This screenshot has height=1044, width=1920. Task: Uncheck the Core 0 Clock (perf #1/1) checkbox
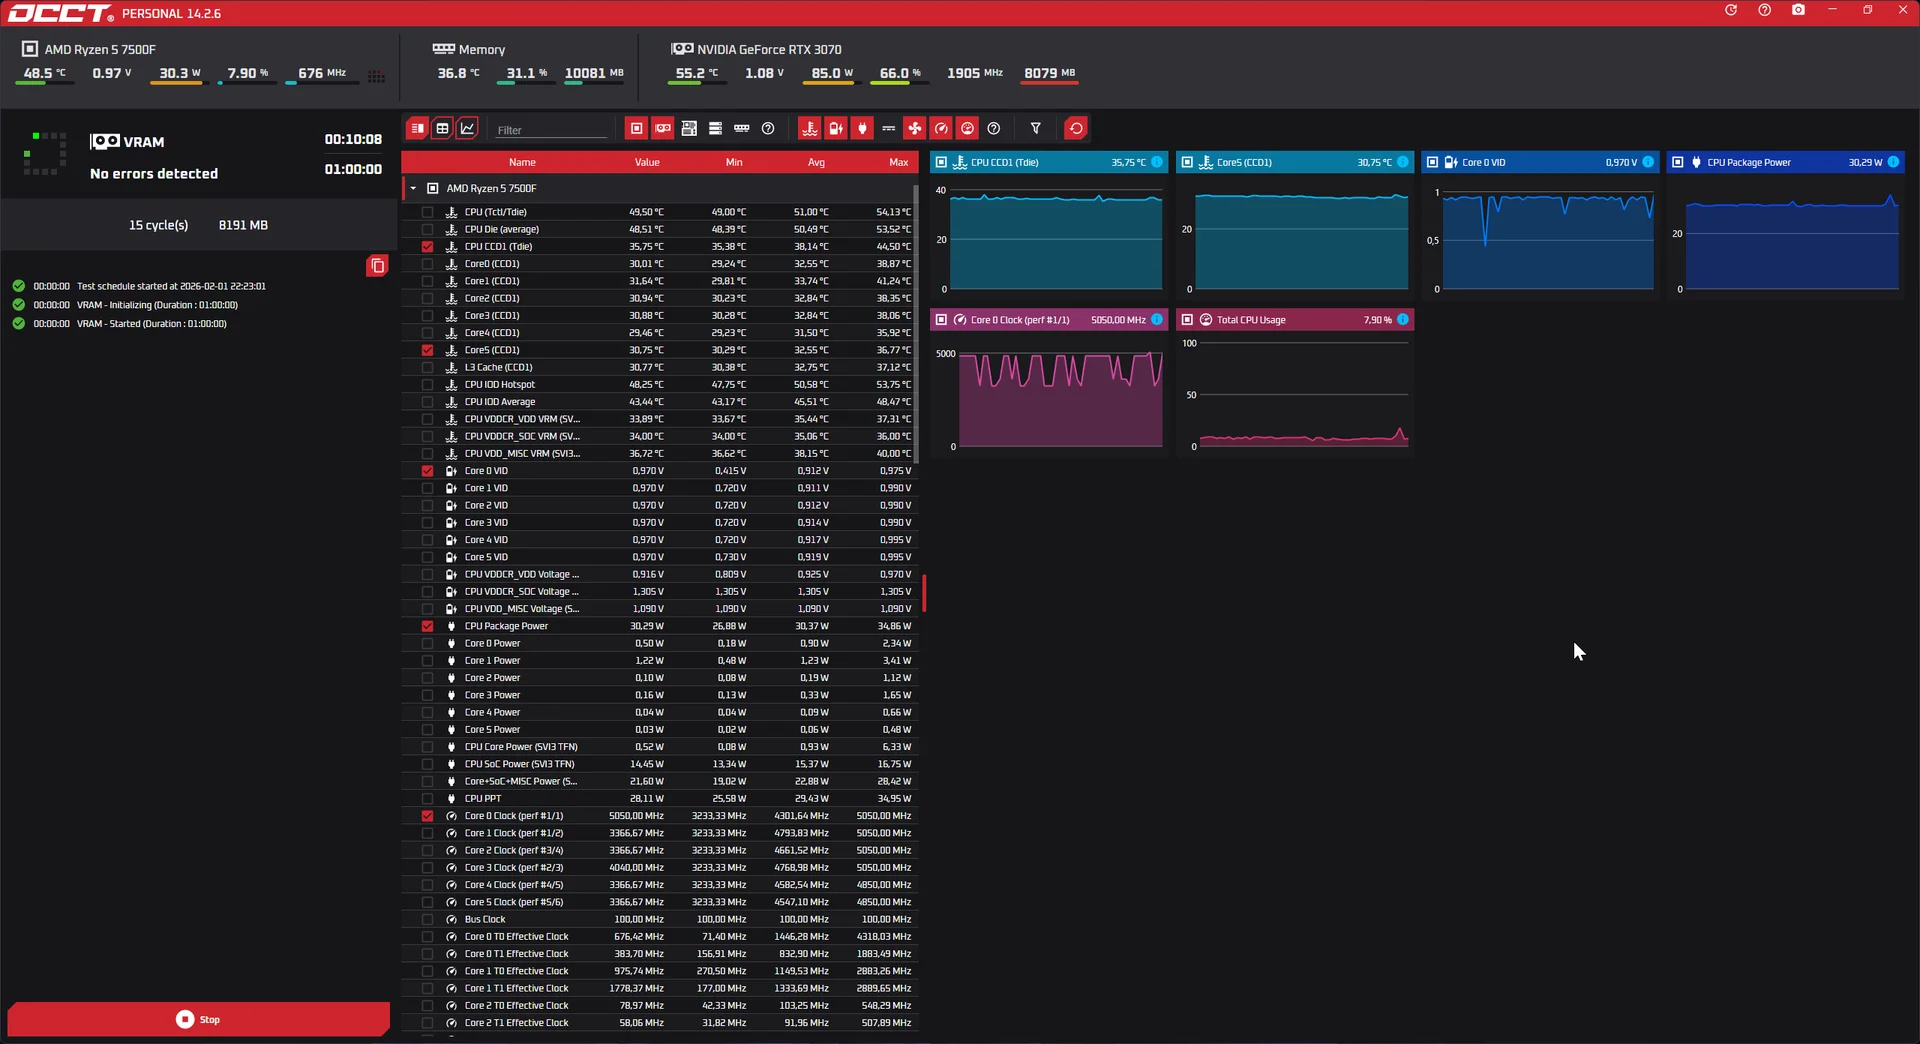click(428, 816)
